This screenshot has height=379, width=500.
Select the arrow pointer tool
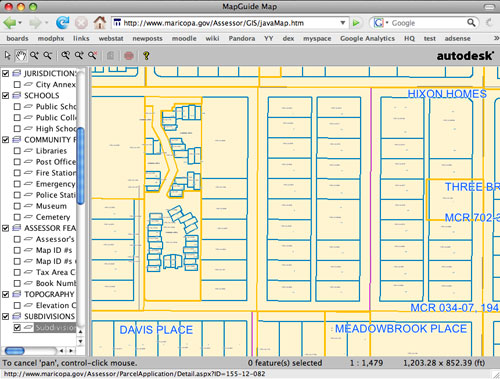click(7, 55)
